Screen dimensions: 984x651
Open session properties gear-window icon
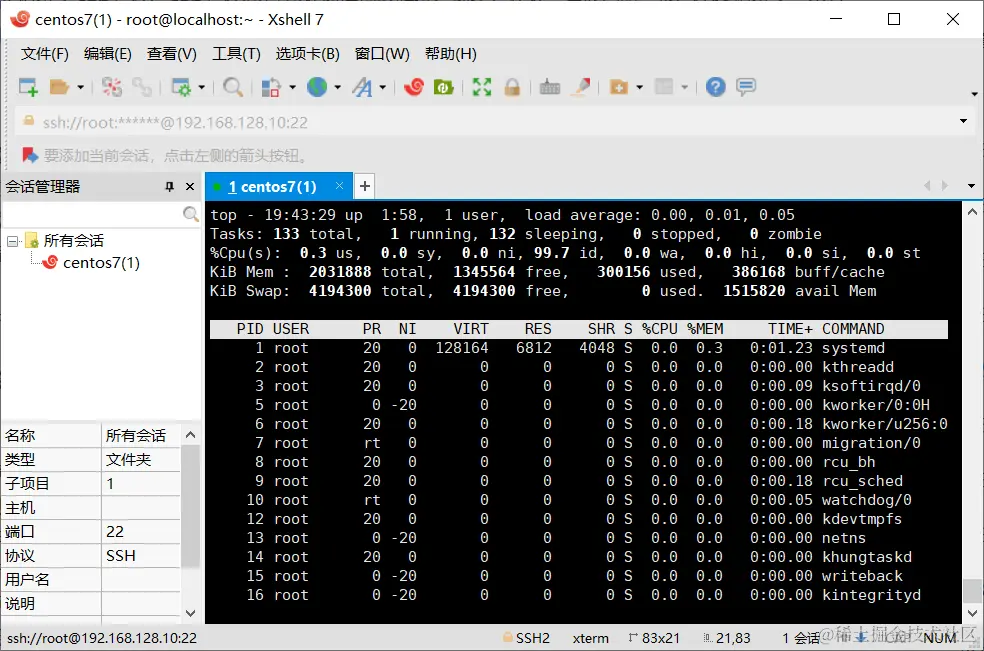pyautogui.click(x=181, y=87)
